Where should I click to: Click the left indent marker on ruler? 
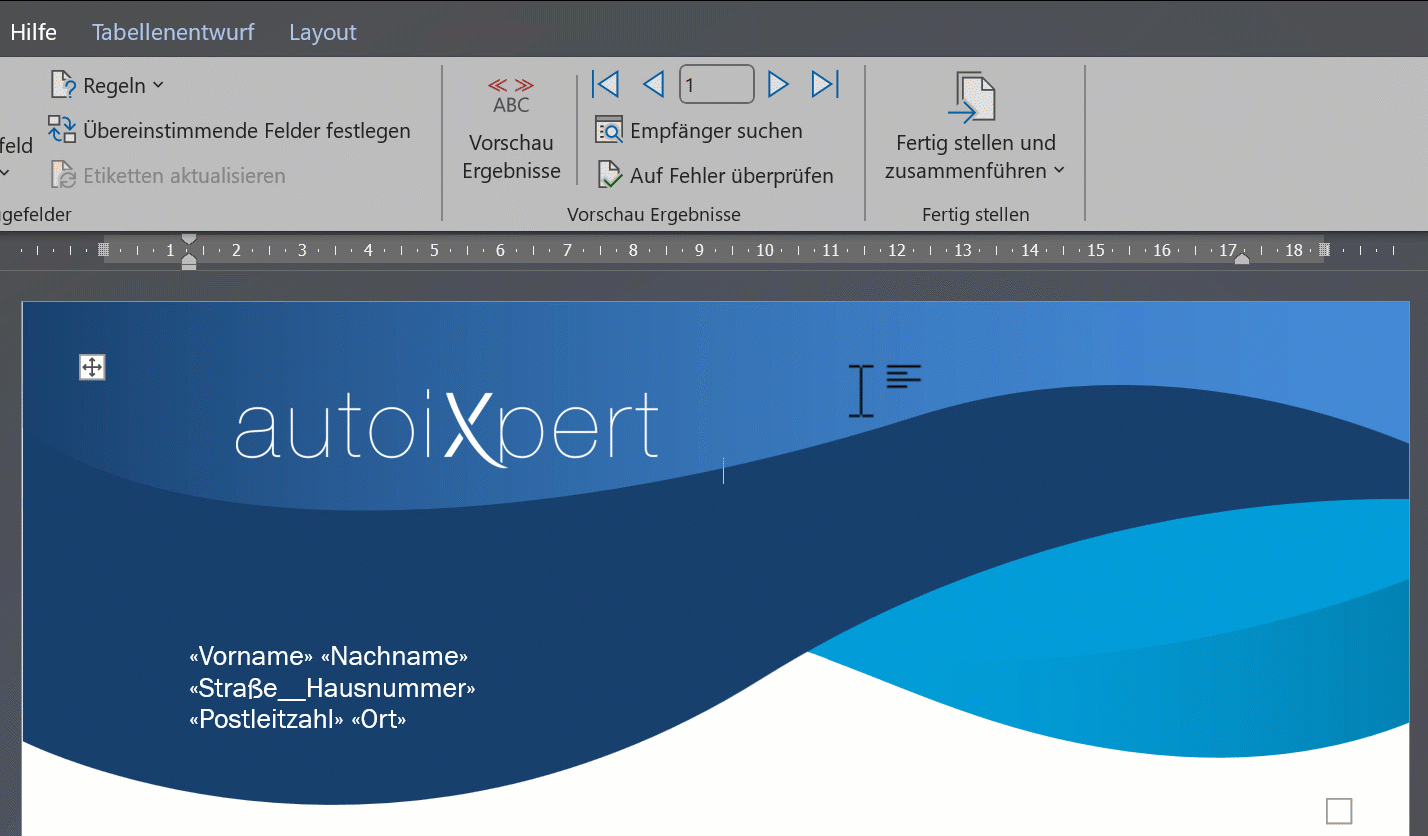tap(189, 261)
